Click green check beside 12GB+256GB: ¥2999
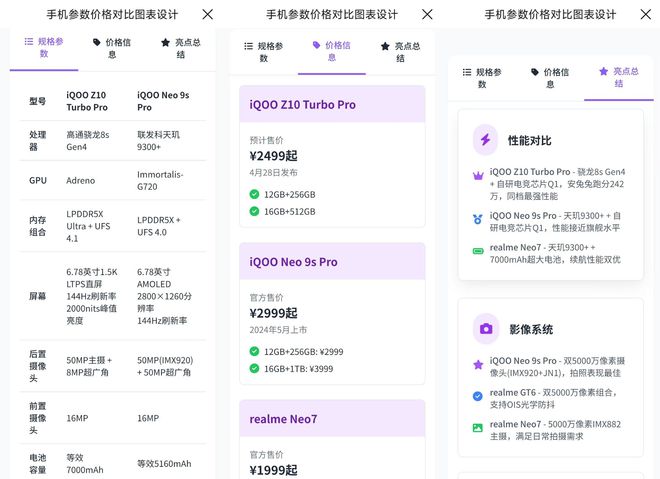The image size is (660, 479). (254, 351)
